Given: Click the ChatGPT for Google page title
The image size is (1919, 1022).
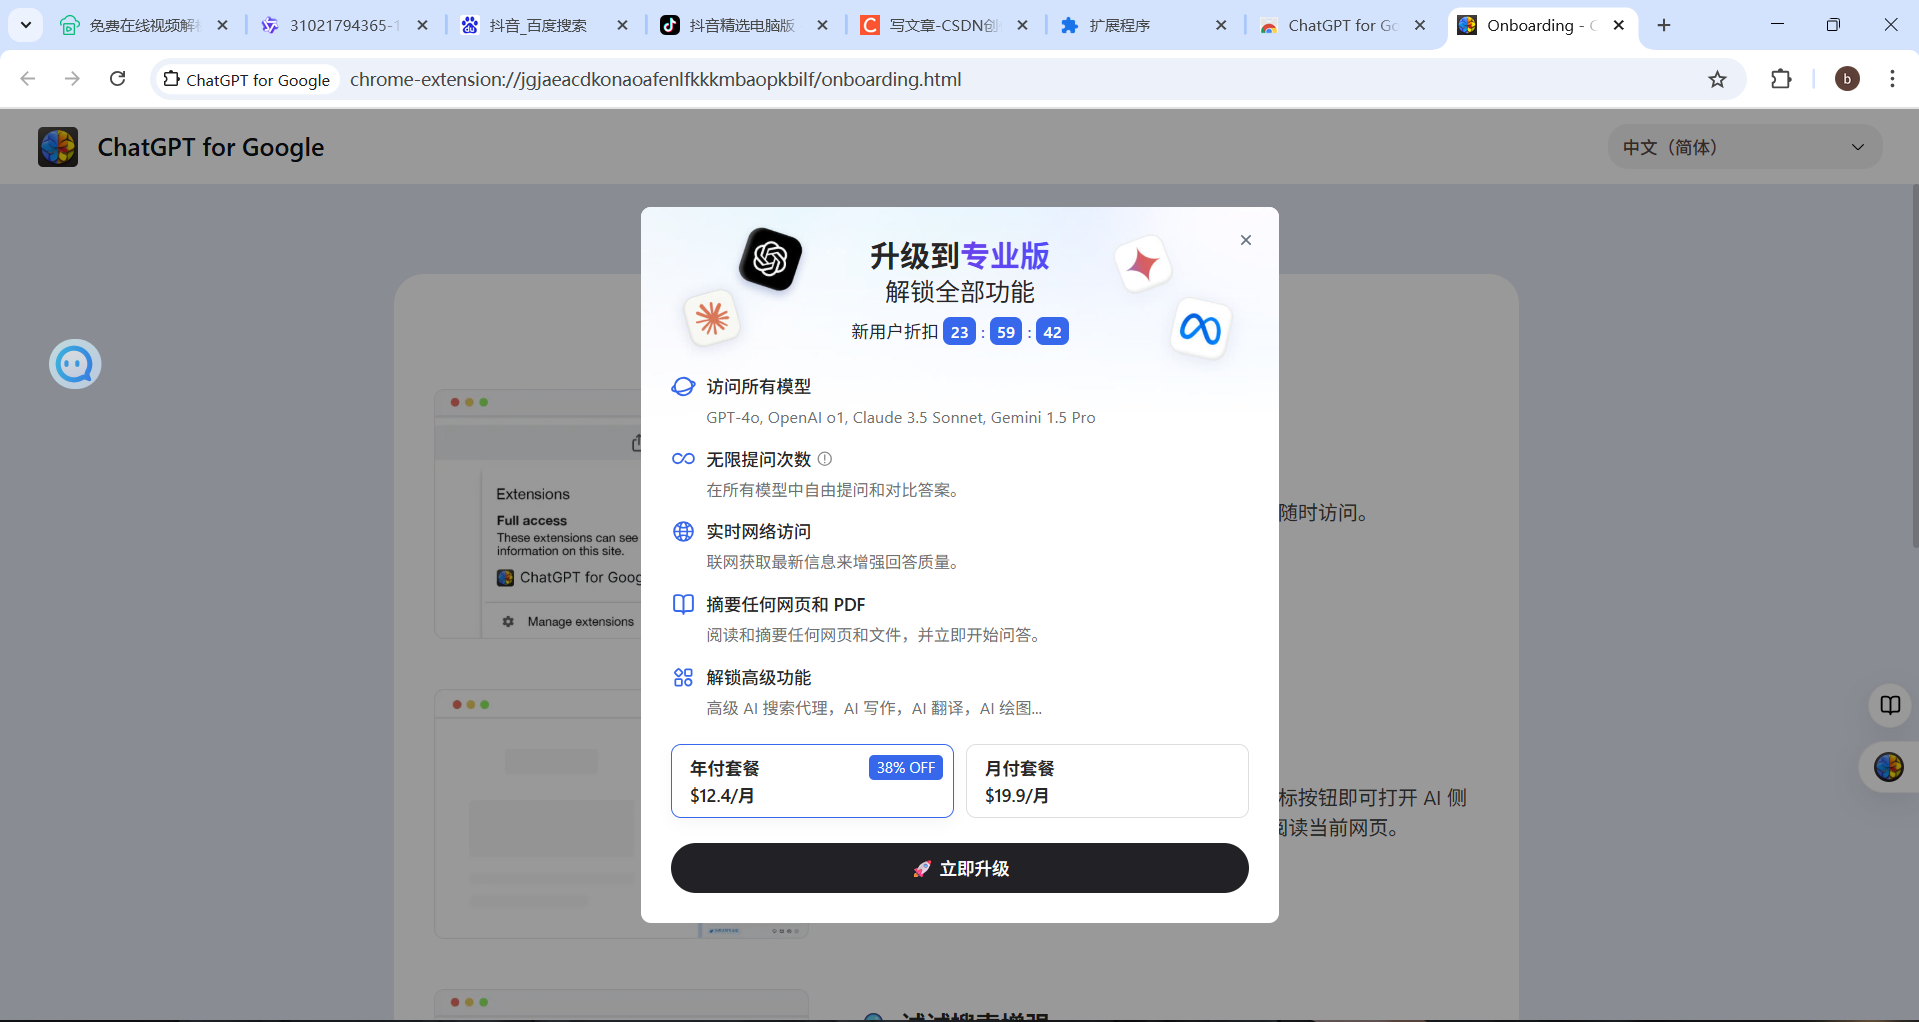Looking at the screenshot, I should click(211, 147).
